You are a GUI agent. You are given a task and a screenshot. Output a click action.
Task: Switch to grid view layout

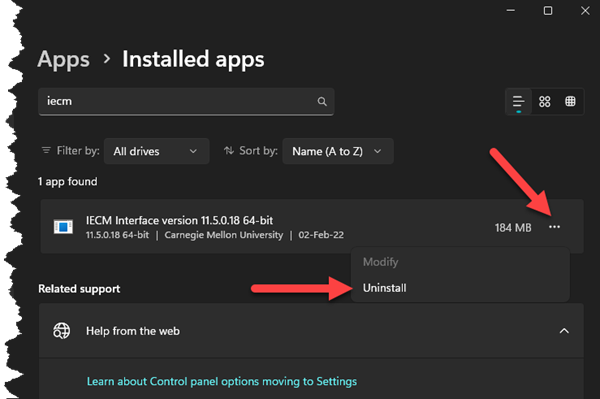pyautogui.click(x=545, y=102)
